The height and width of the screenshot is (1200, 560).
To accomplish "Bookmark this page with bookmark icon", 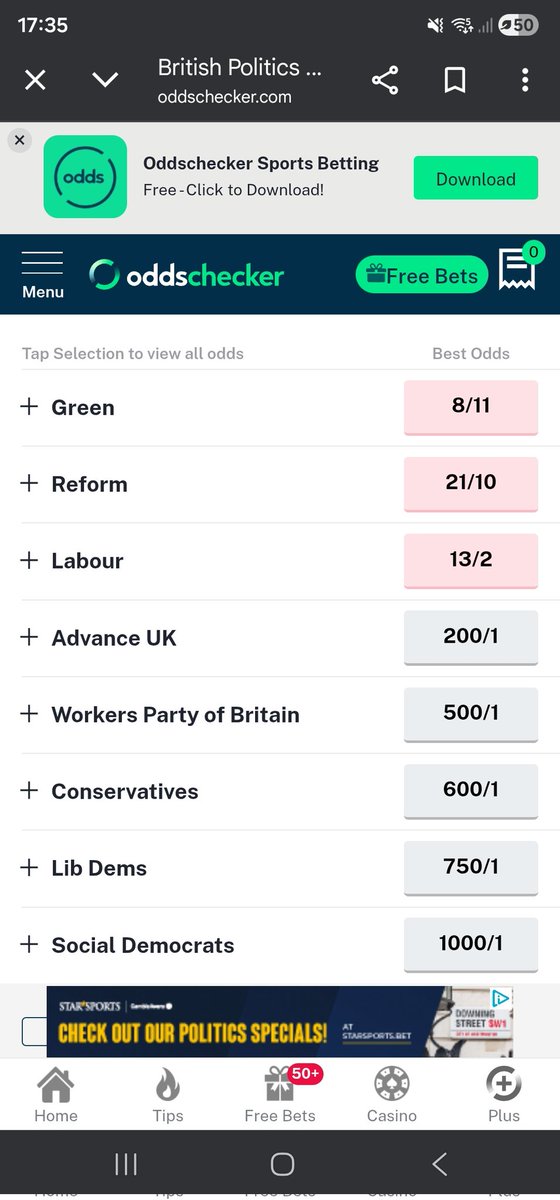I will [455, 81].
